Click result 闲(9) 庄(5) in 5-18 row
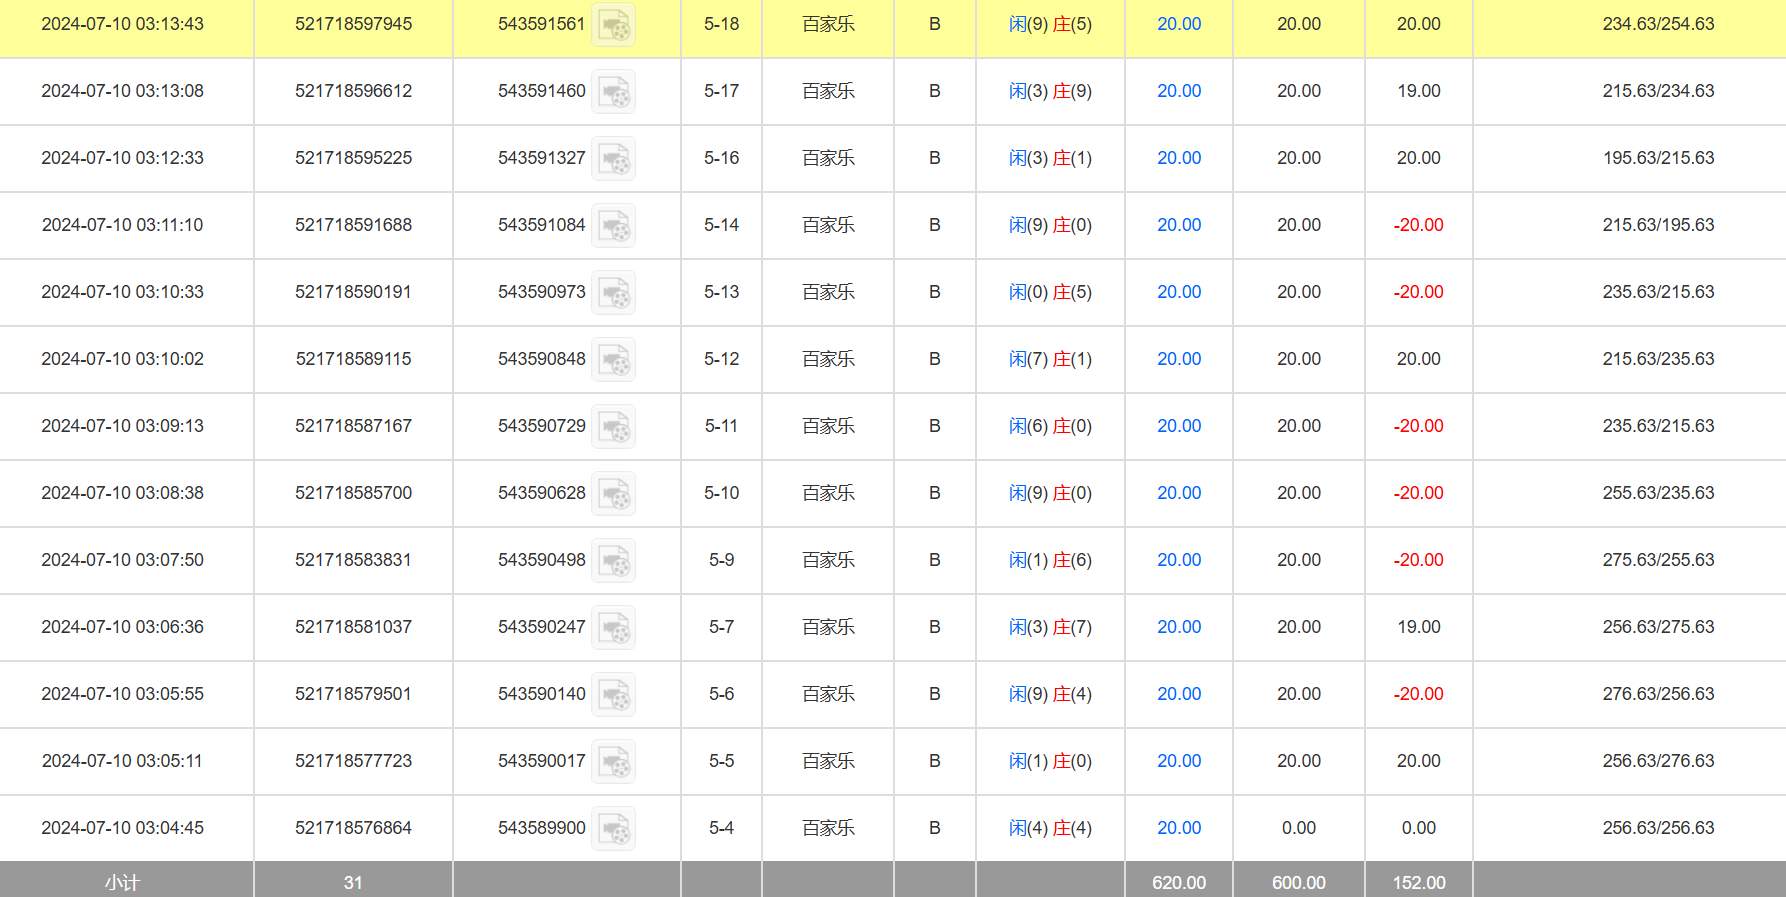Viewport: 1786px width, 897px height. point(1050,24)
